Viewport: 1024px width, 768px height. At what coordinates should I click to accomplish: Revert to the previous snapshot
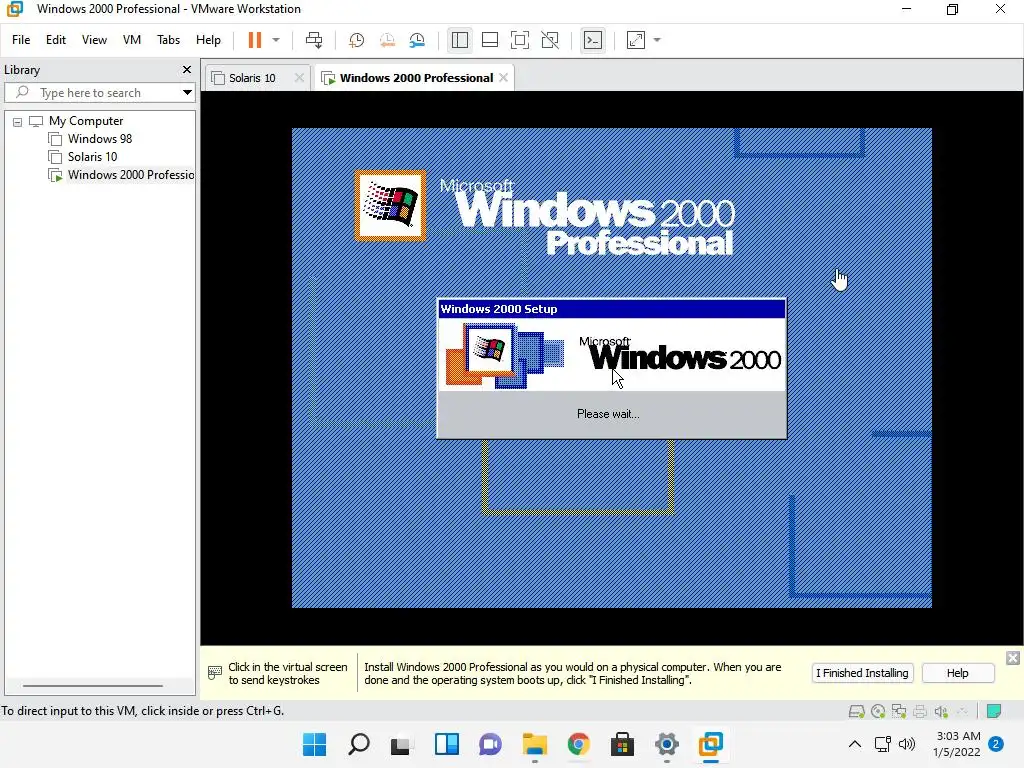(387, 40)
